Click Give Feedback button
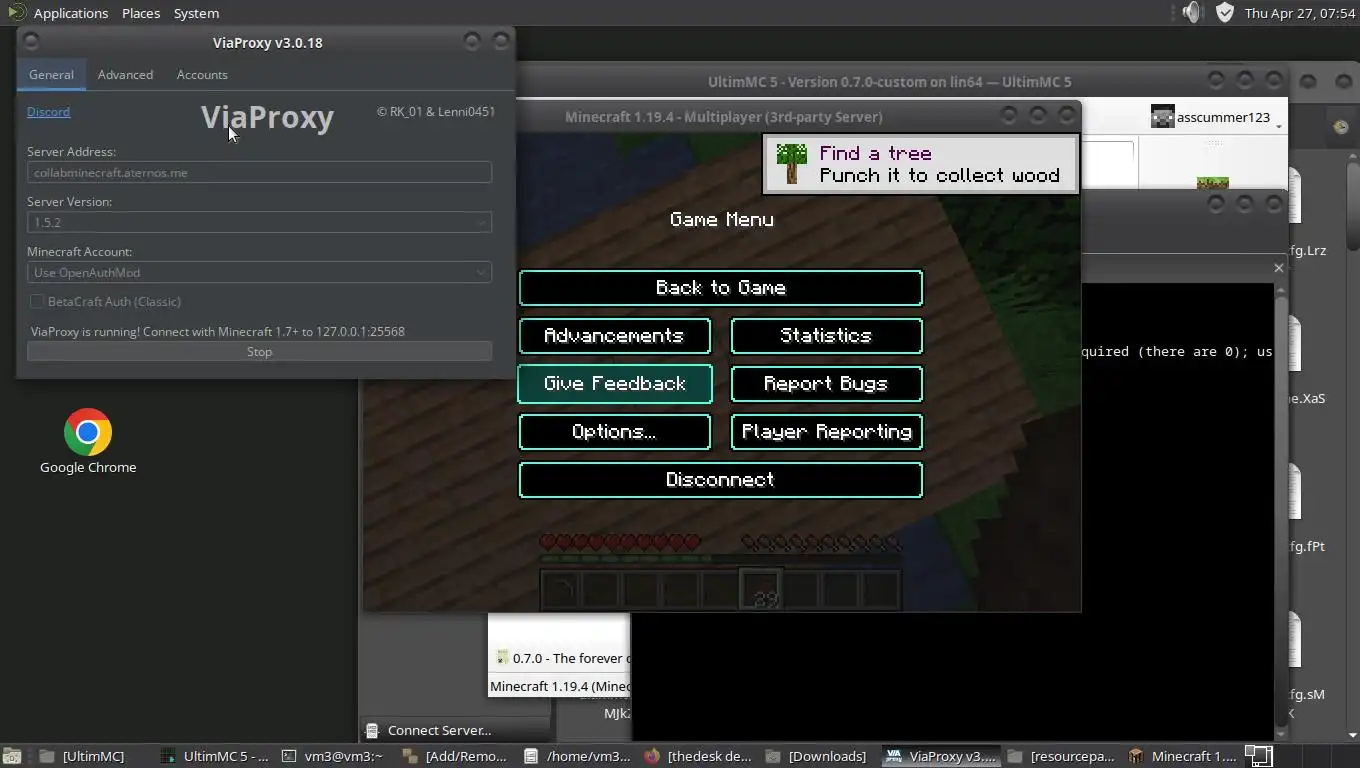 [614, 383]
